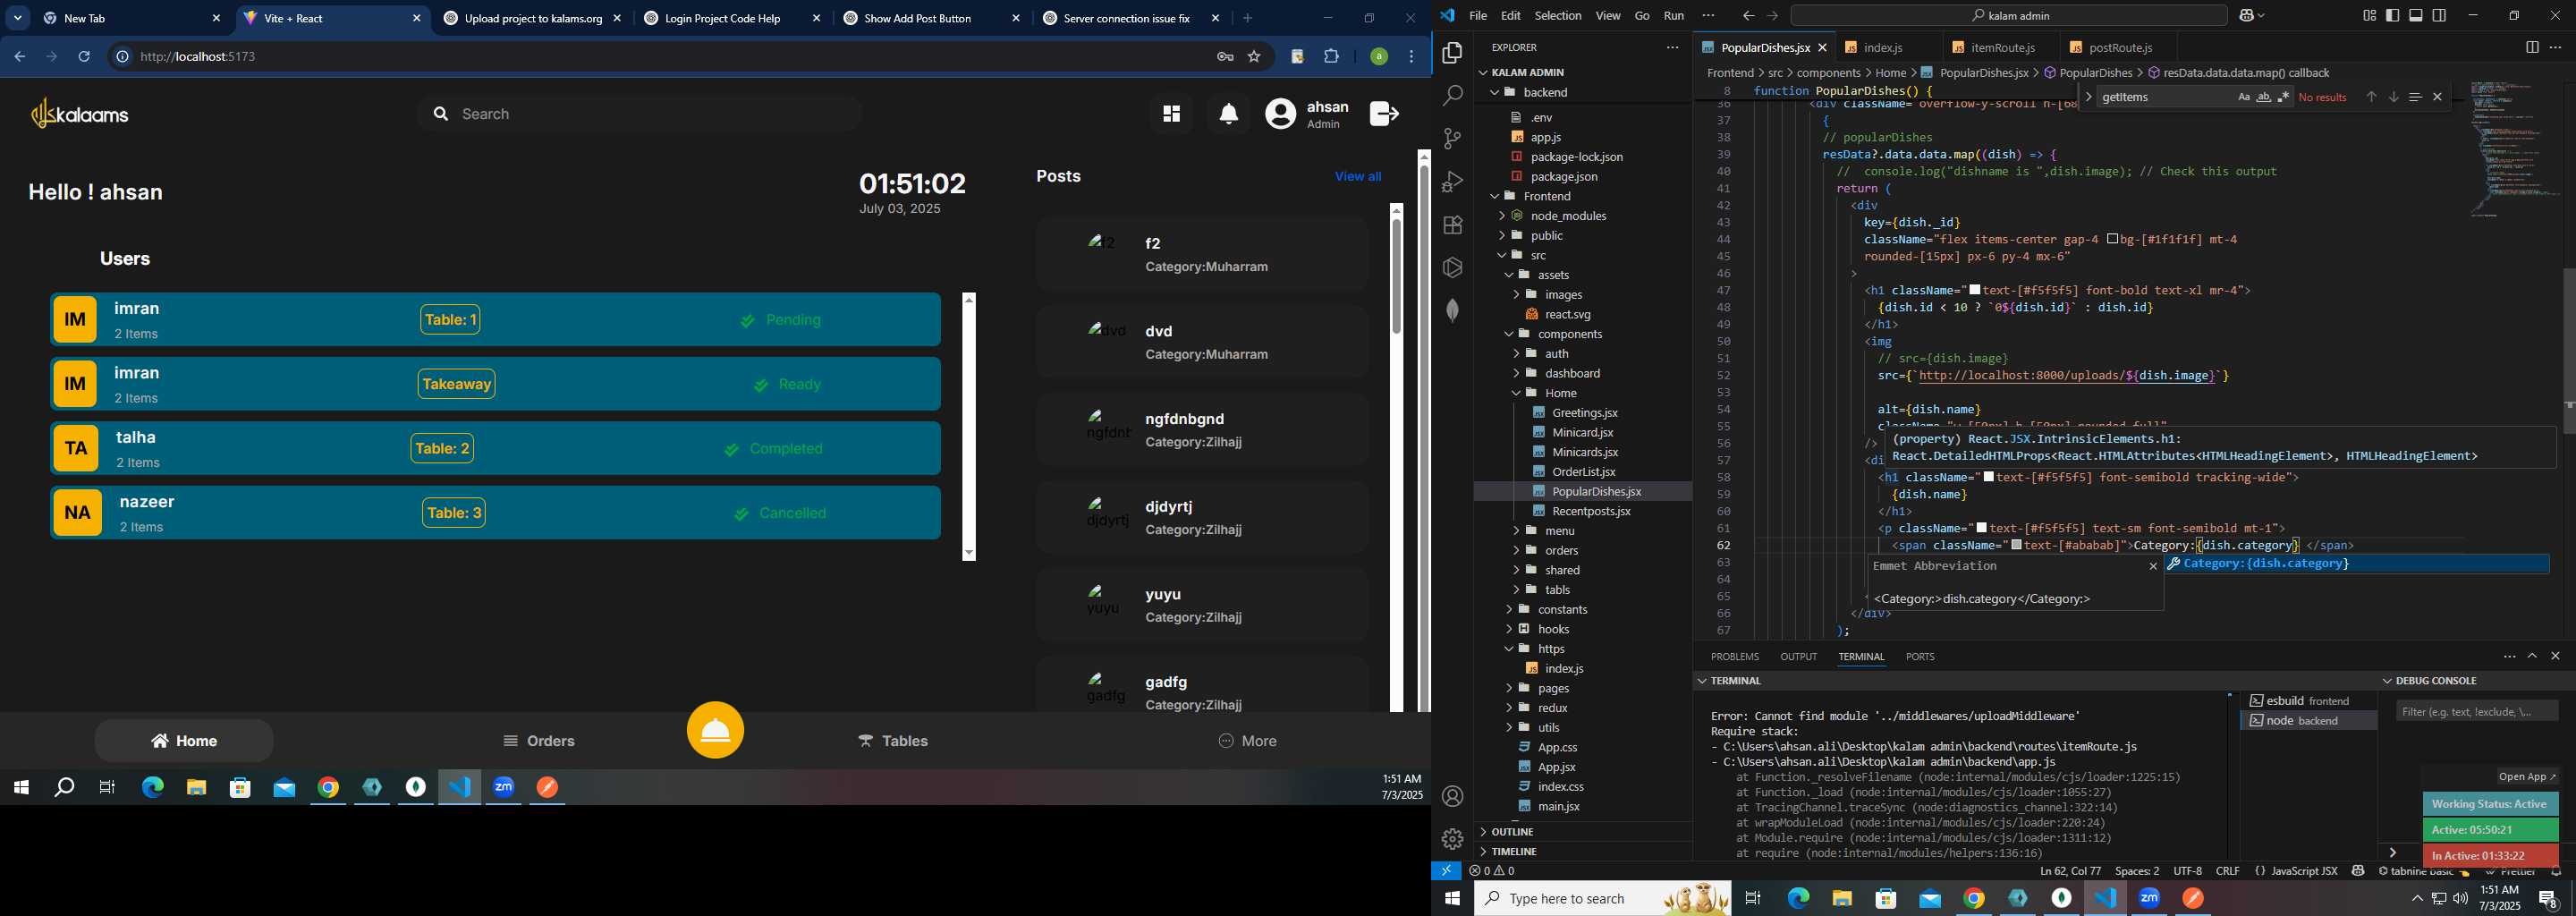
Task: Click the yellow bell button in the bottom navigation
Action: pyautogui.click(x=715, y=731)
